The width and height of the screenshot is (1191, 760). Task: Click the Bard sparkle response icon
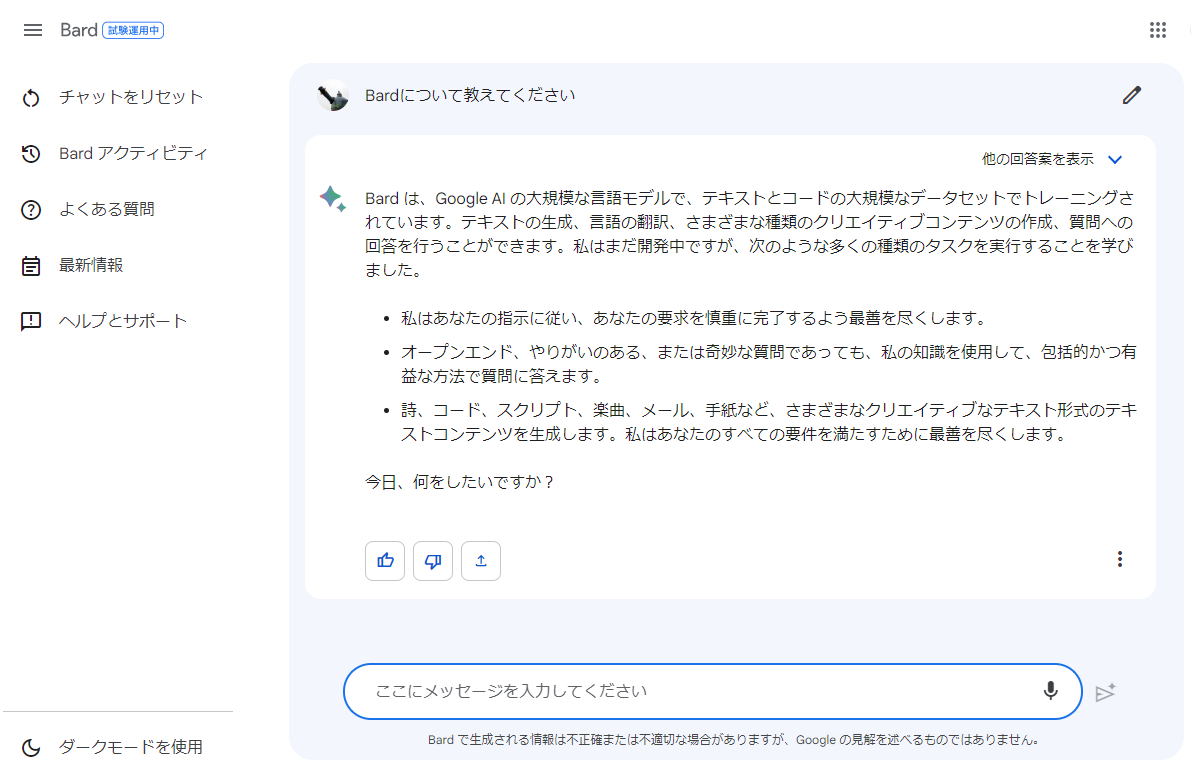click(333, 199)
